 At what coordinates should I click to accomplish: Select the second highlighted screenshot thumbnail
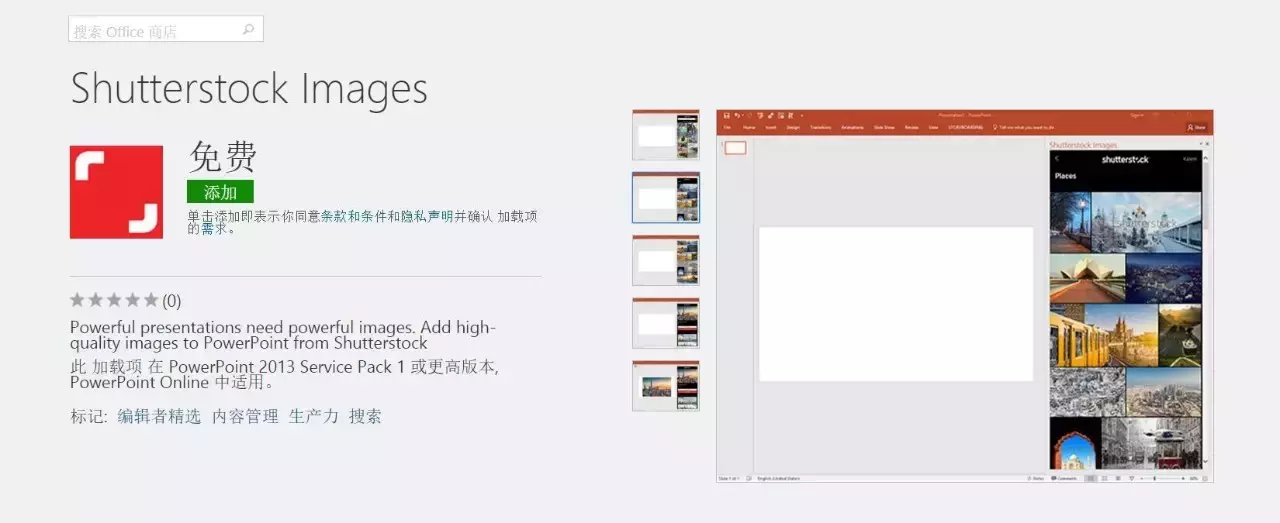point(666,198)
